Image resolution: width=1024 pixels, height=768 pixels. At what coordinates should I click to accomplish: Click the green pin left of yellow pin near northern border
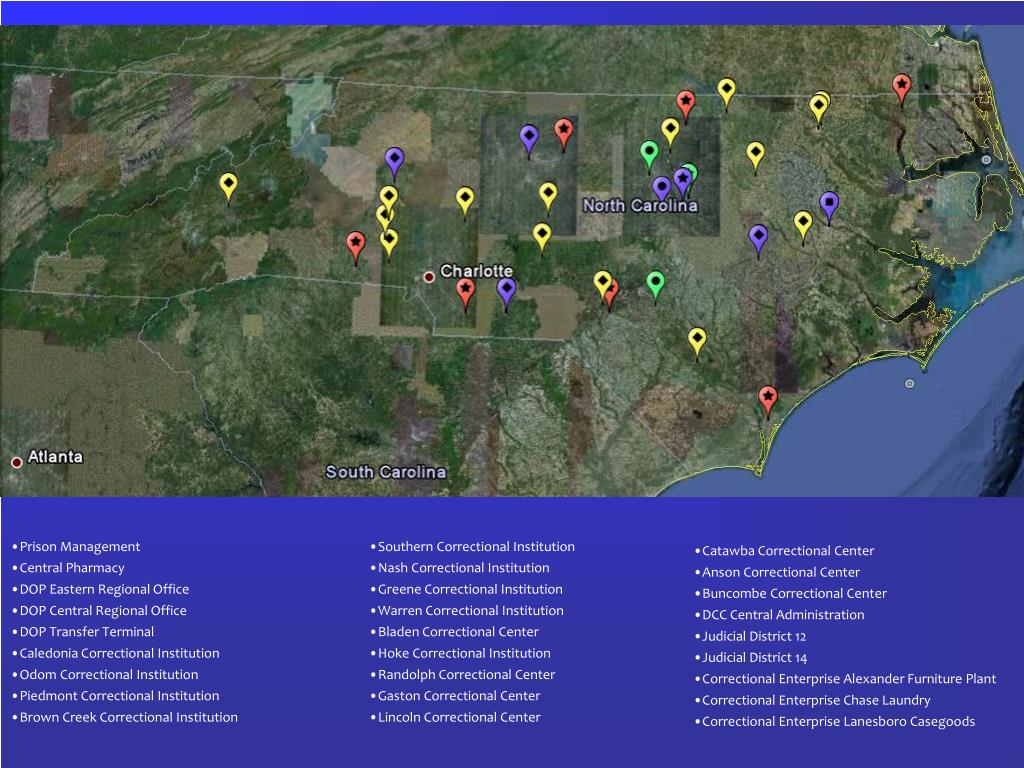point(648,156)
